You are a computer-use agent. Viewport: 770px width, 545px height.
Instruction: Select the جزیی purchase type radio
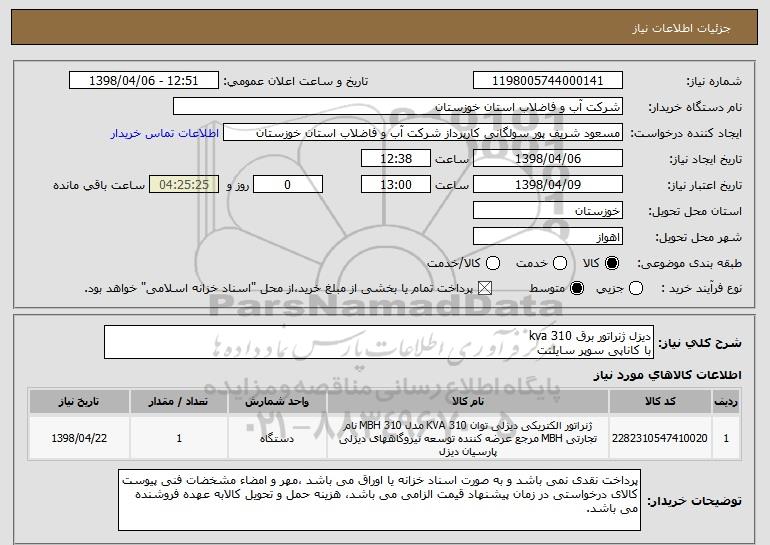point(635,288)
